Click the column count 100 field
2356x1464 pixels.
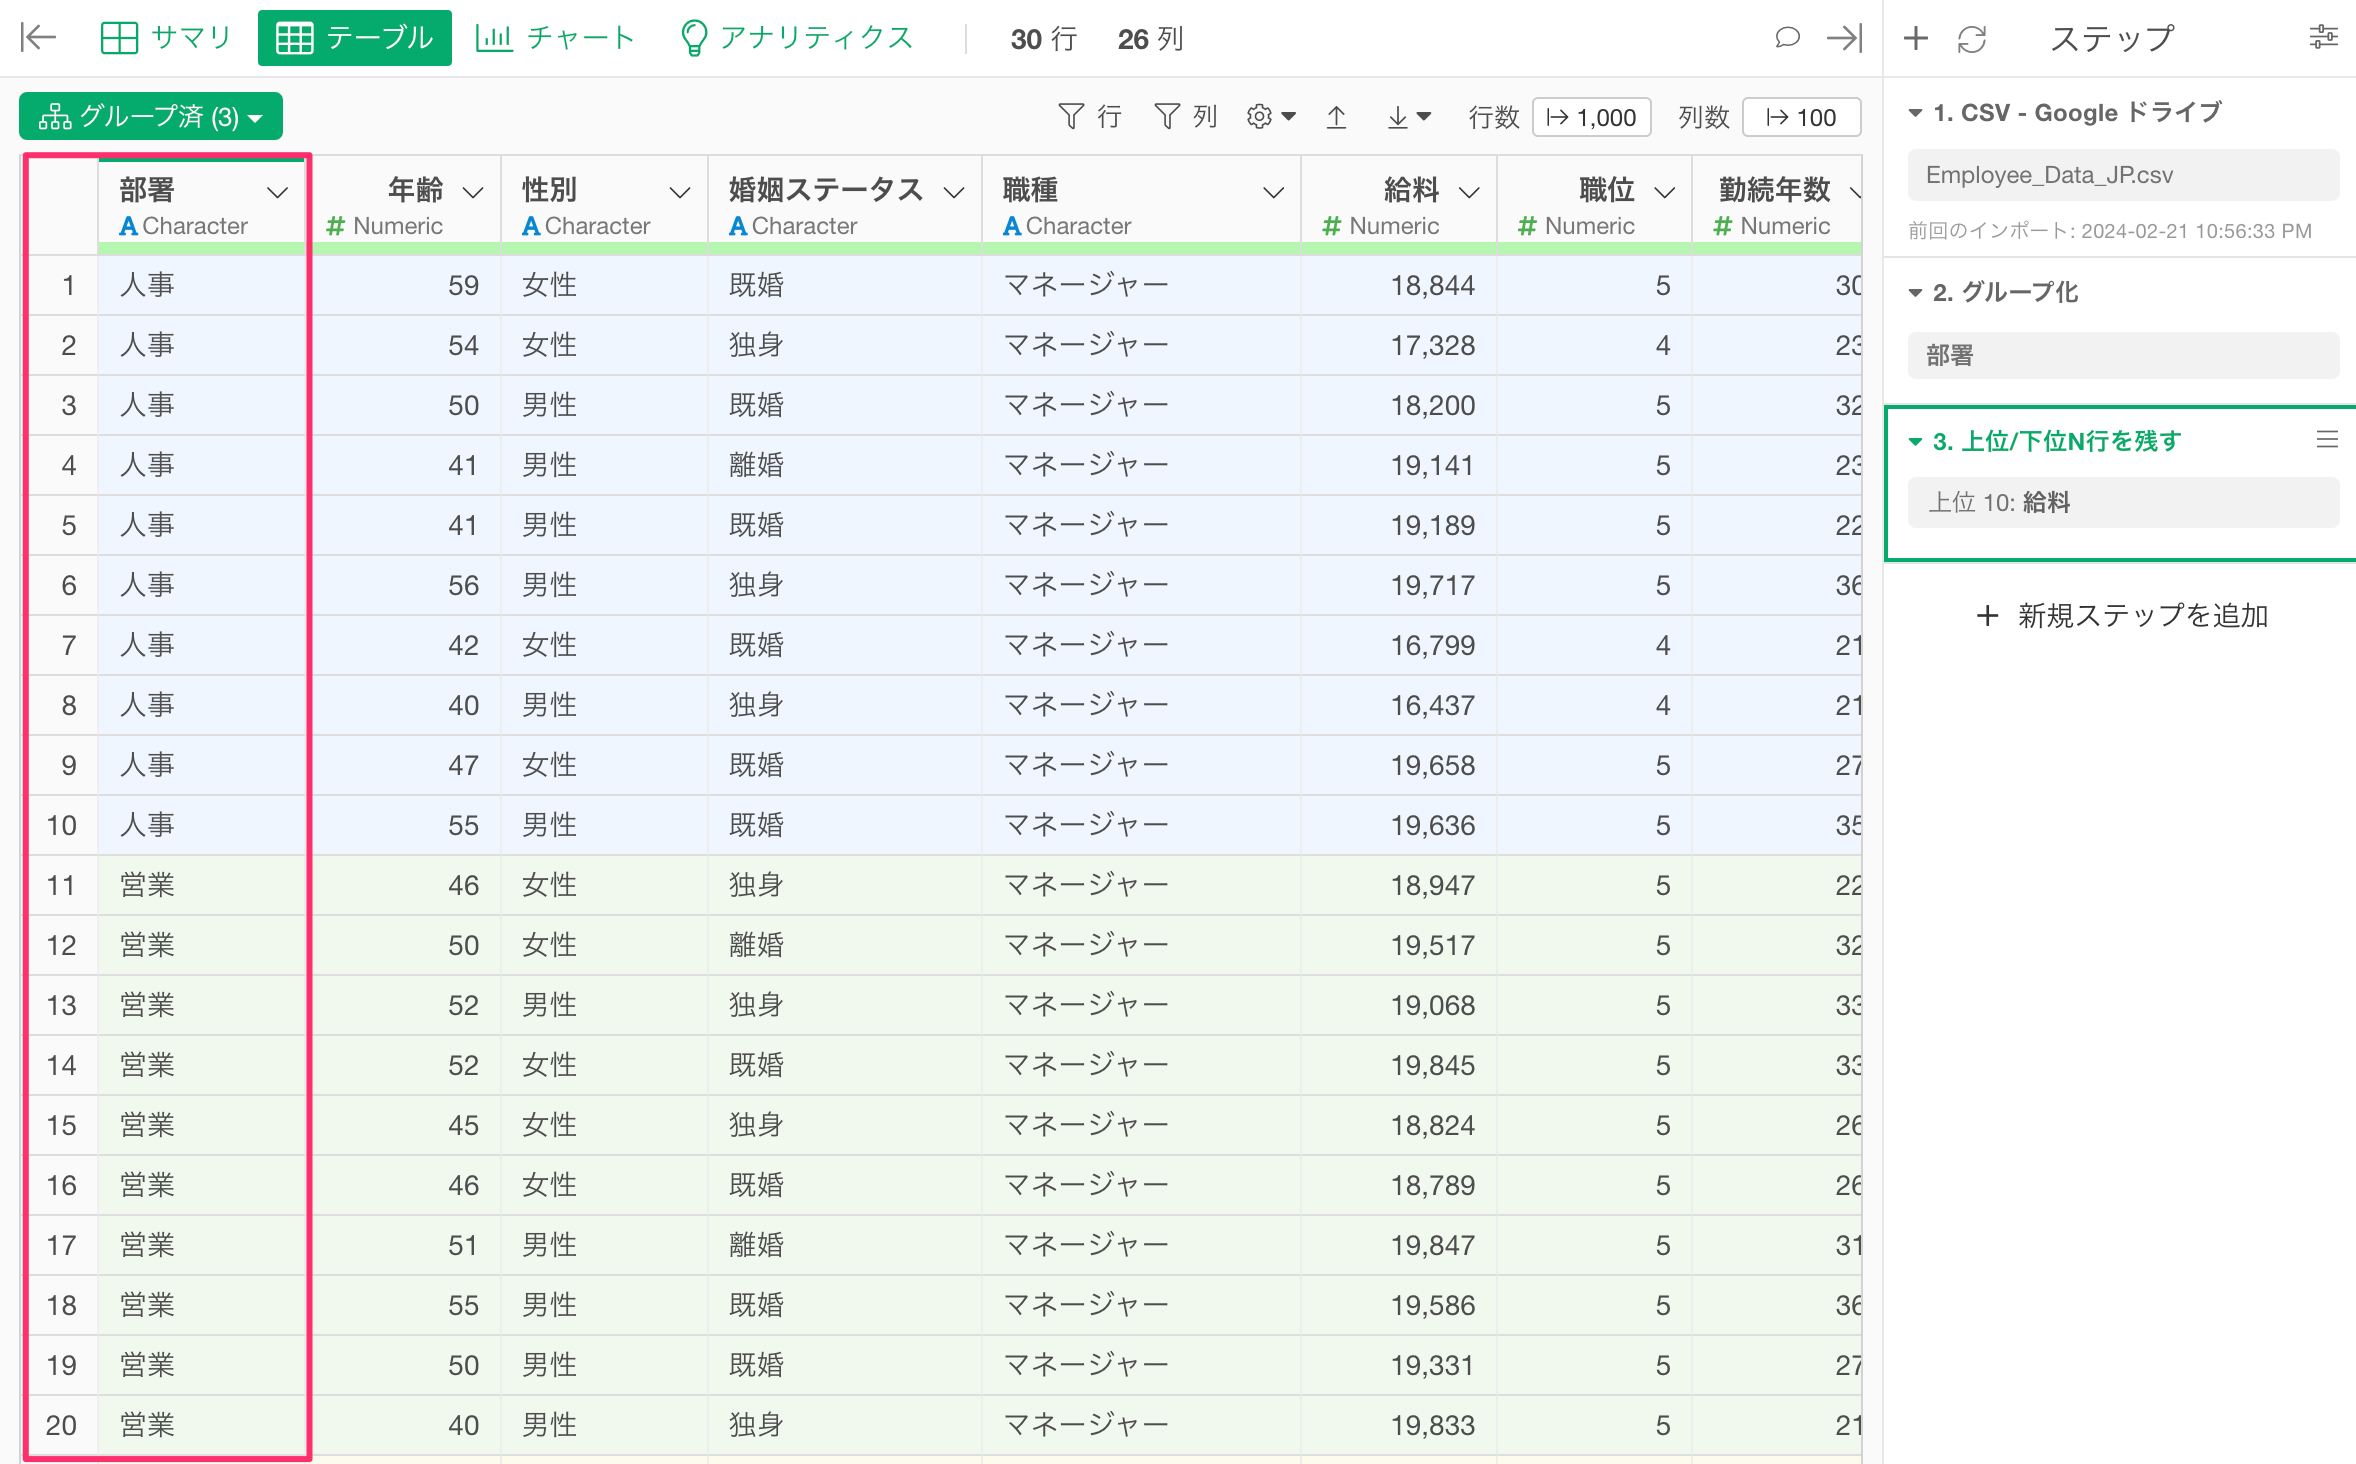1801,117
